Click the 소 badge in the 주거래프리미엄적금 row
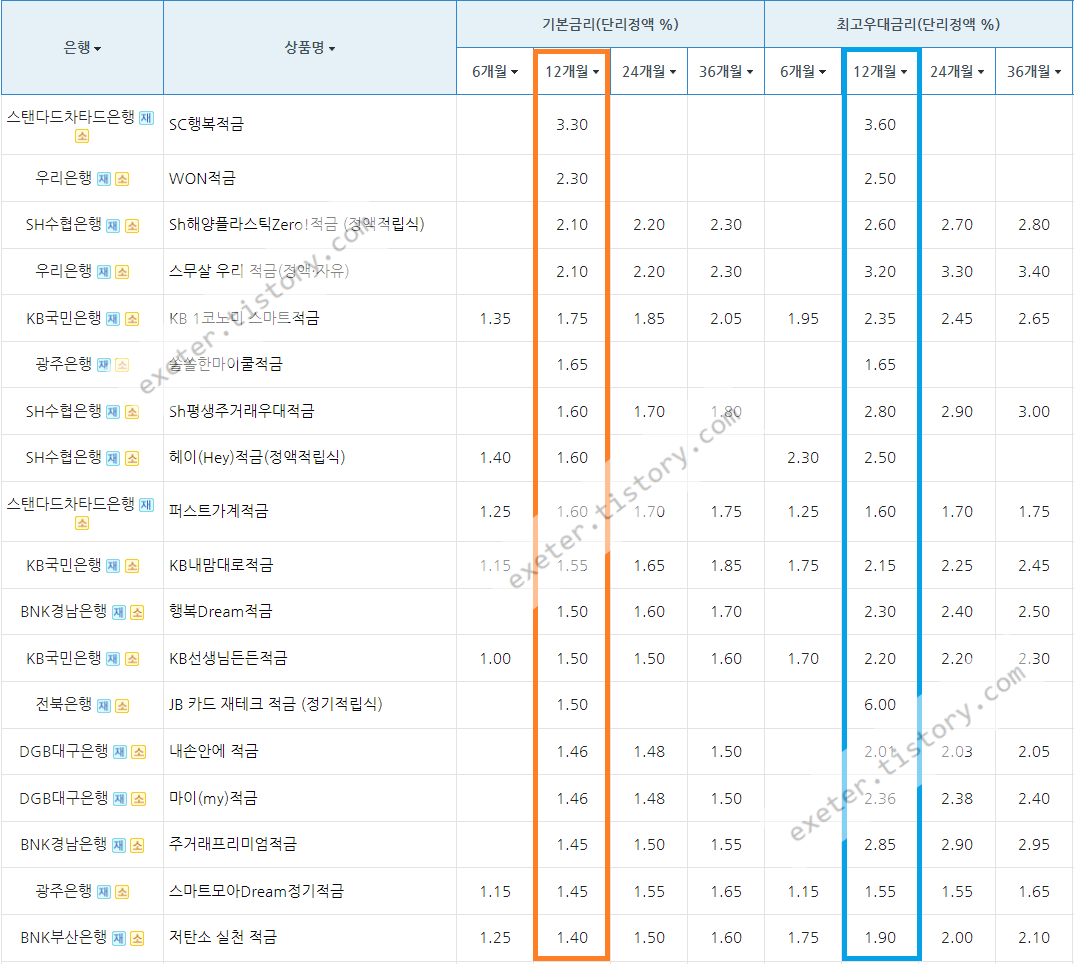1074x964 pixels. 138,845
